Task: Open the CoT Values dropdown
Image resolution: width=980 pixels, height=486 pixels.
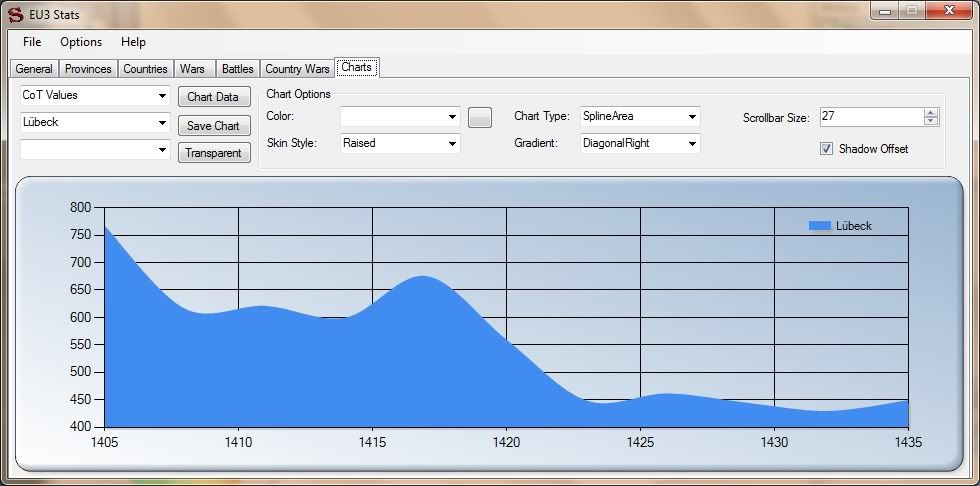Action: (x=163, y=96)
